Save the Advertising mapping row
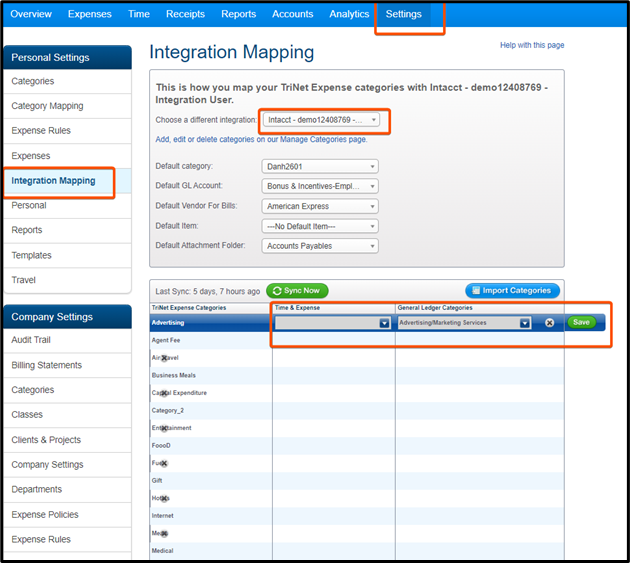 click(580, 322)
